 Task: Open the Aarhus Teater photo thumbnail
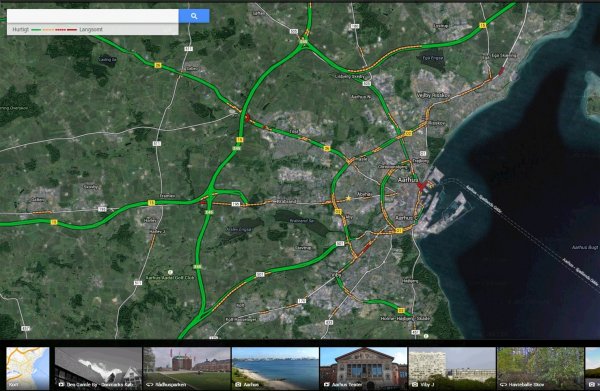point(364,368)
